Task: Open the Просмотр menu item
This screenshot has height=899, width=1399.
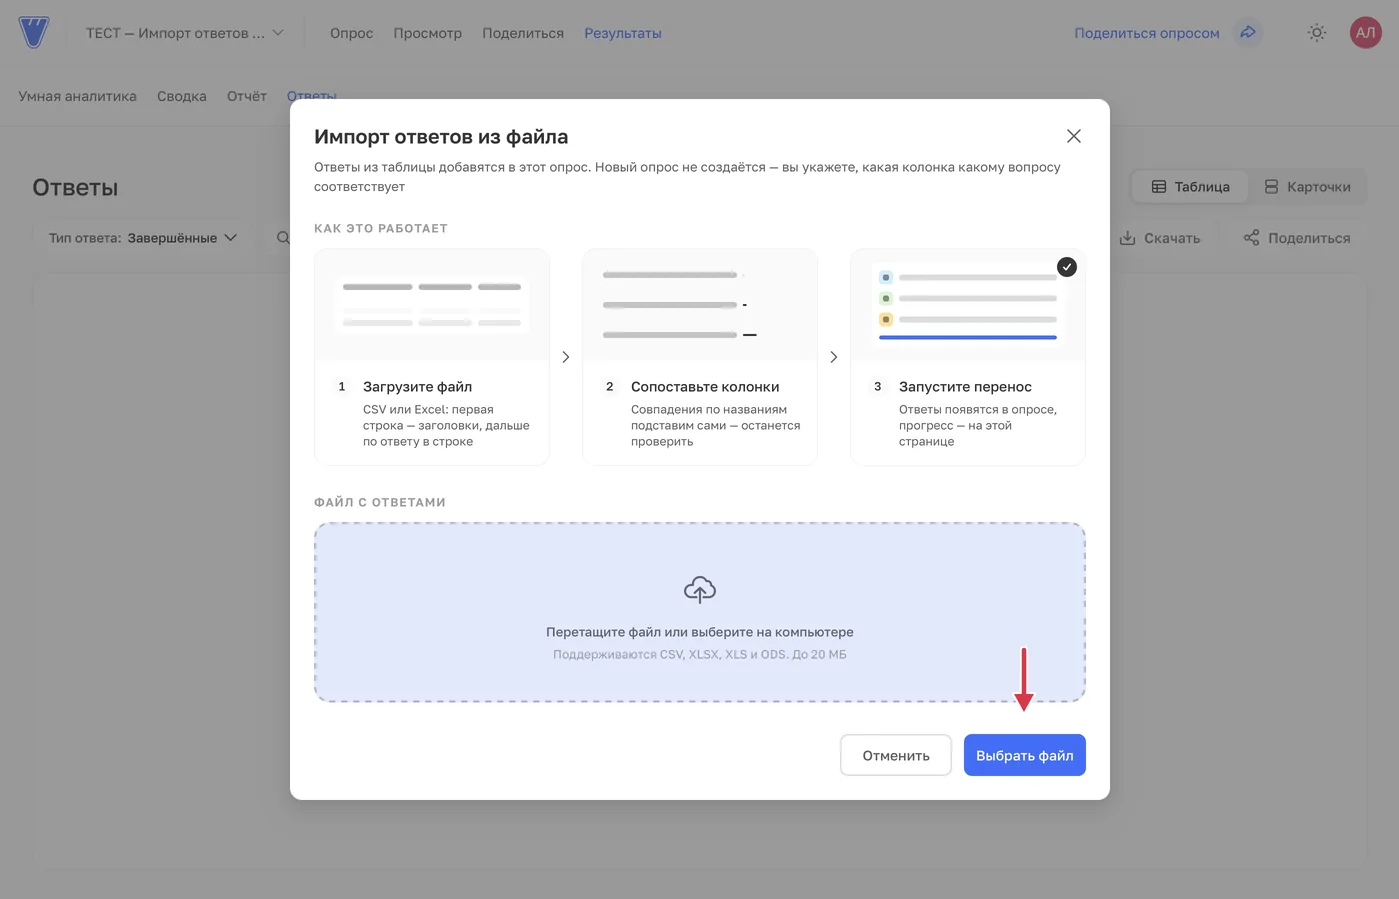Action: pos(427,33)
